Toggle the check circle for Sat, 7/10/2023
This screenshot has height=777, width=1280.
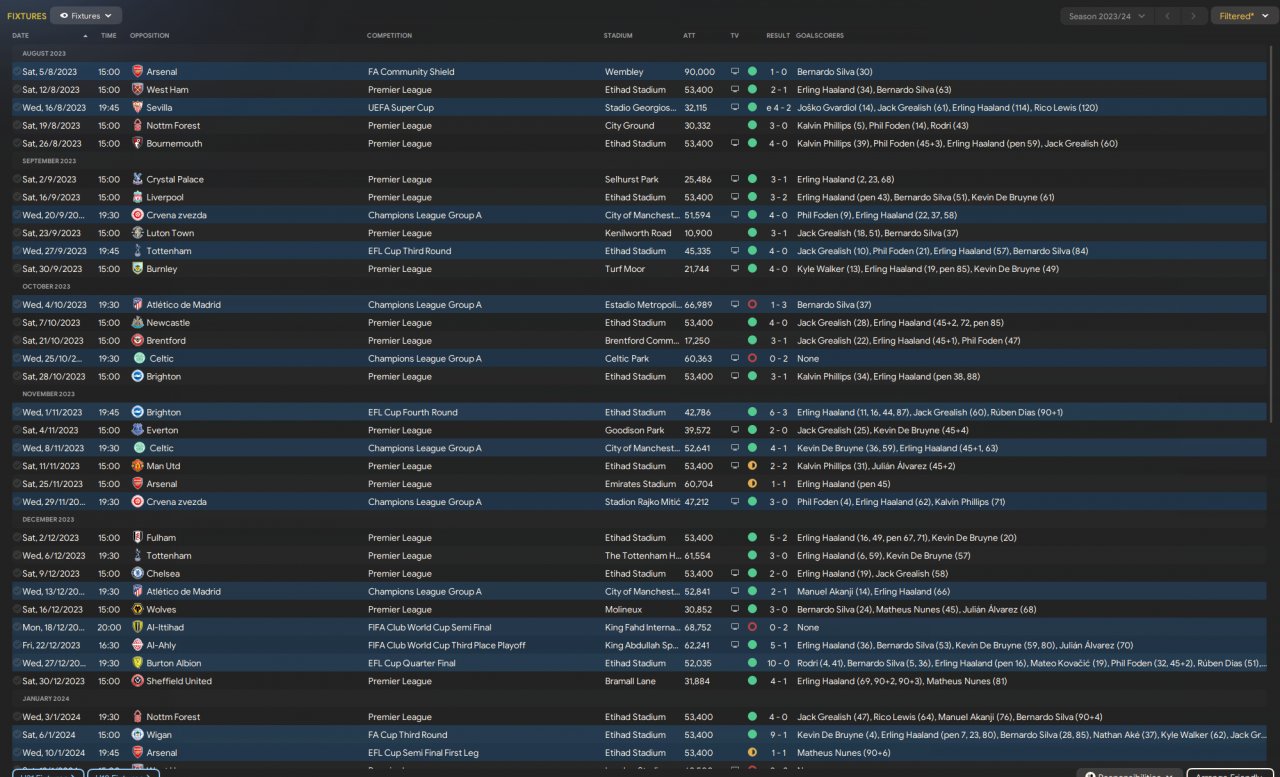pos(17,323)
